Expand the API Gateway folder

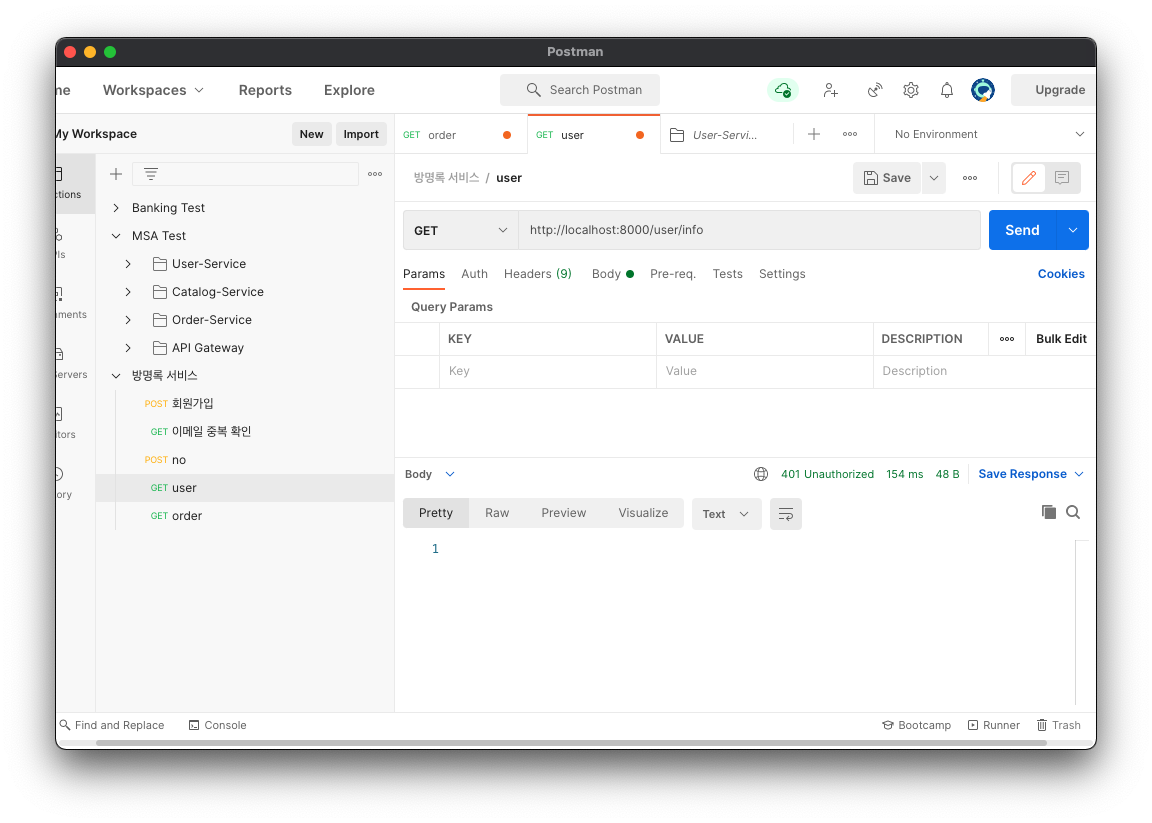[128, 348]
